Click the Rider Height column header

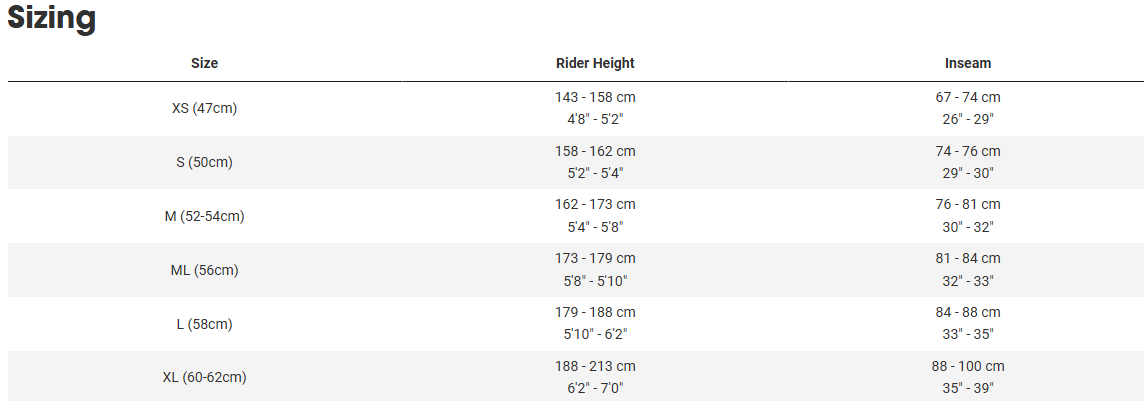click(x=595, y=63)
